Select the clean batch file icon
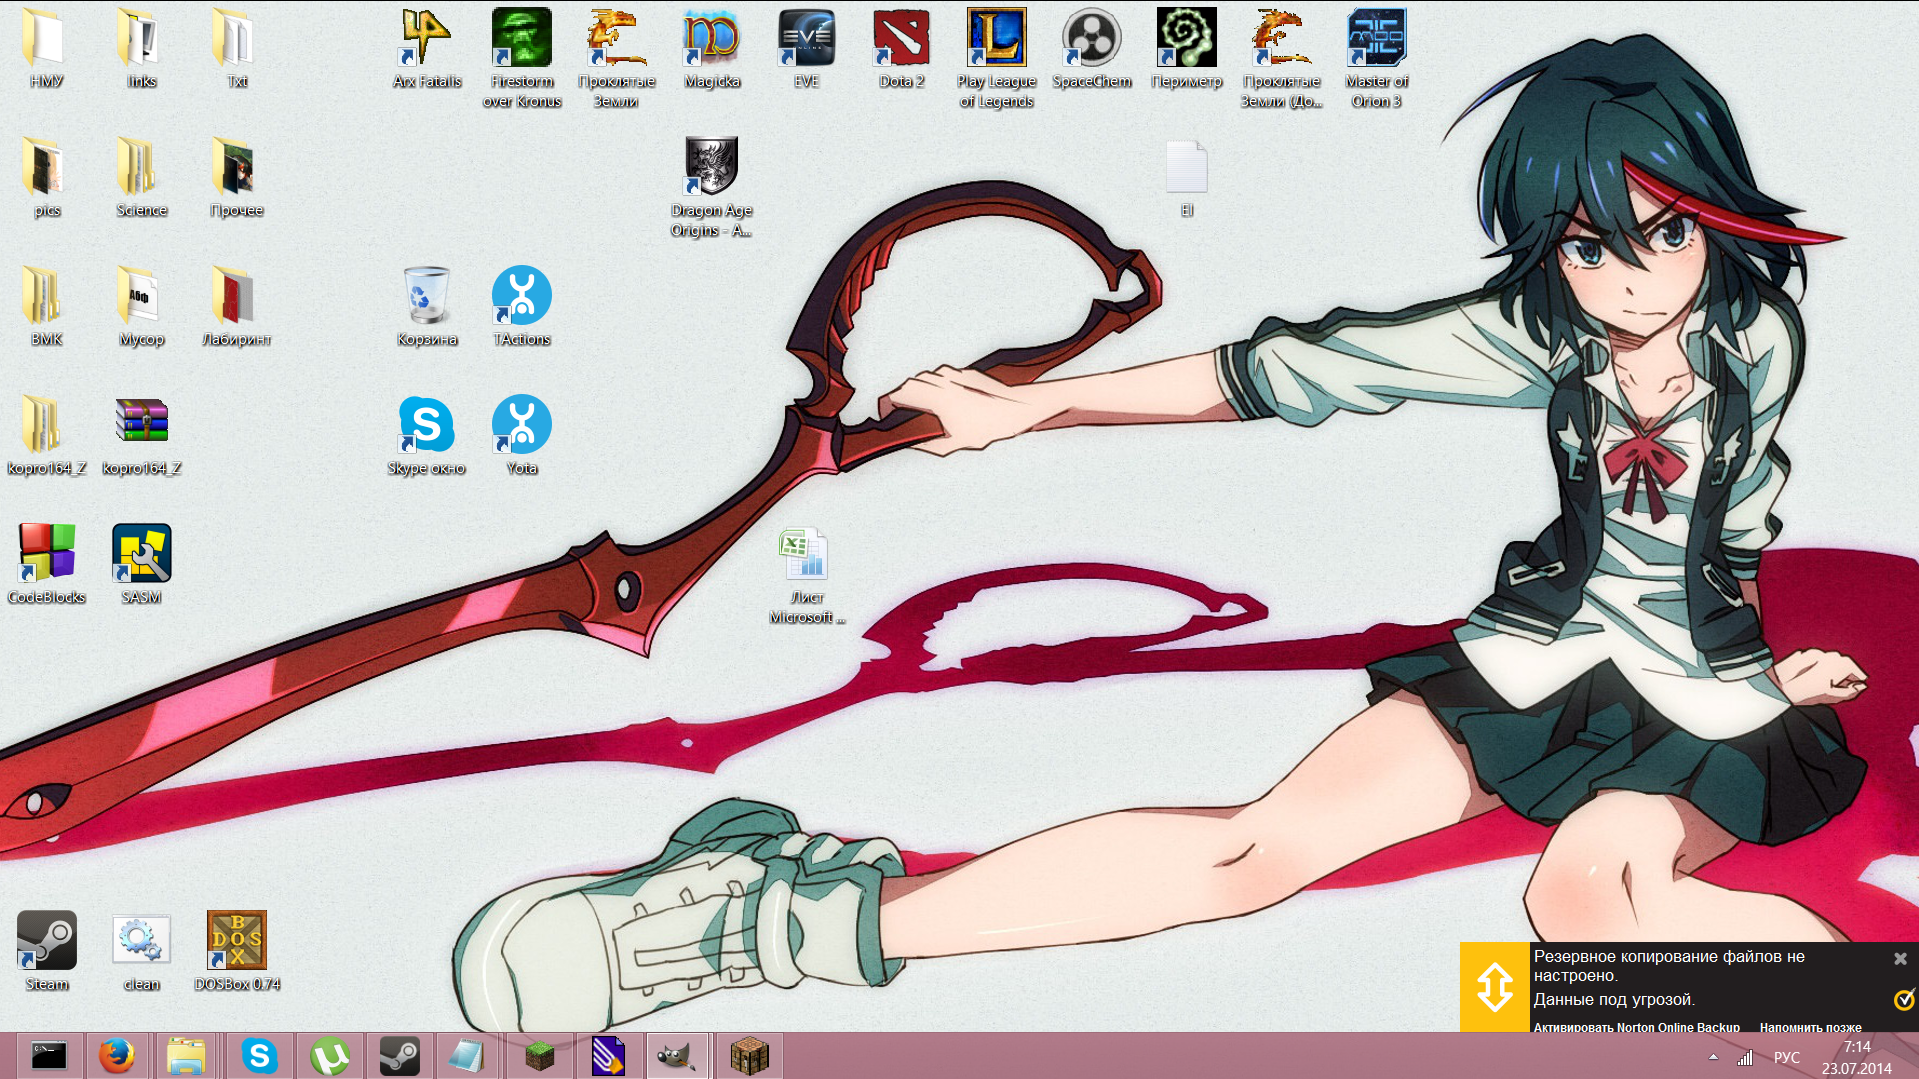Screen dimensions: 1919x1079 (x=141, y=951)
